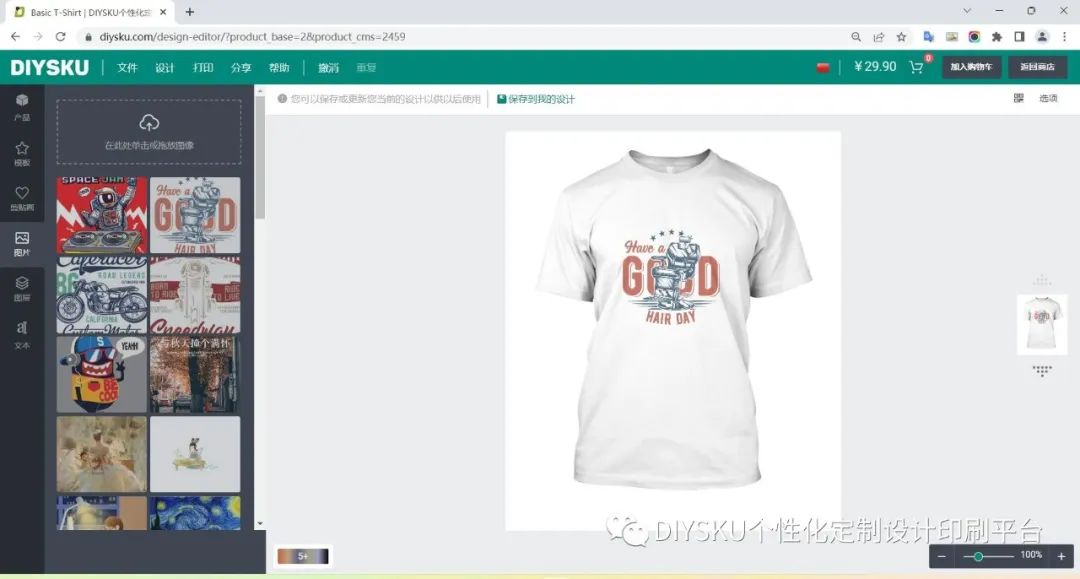Viewport: 1080px width, 579px height.
Task: Open the 图层 (Layers) sidebar panel
Action: point(22,288)
